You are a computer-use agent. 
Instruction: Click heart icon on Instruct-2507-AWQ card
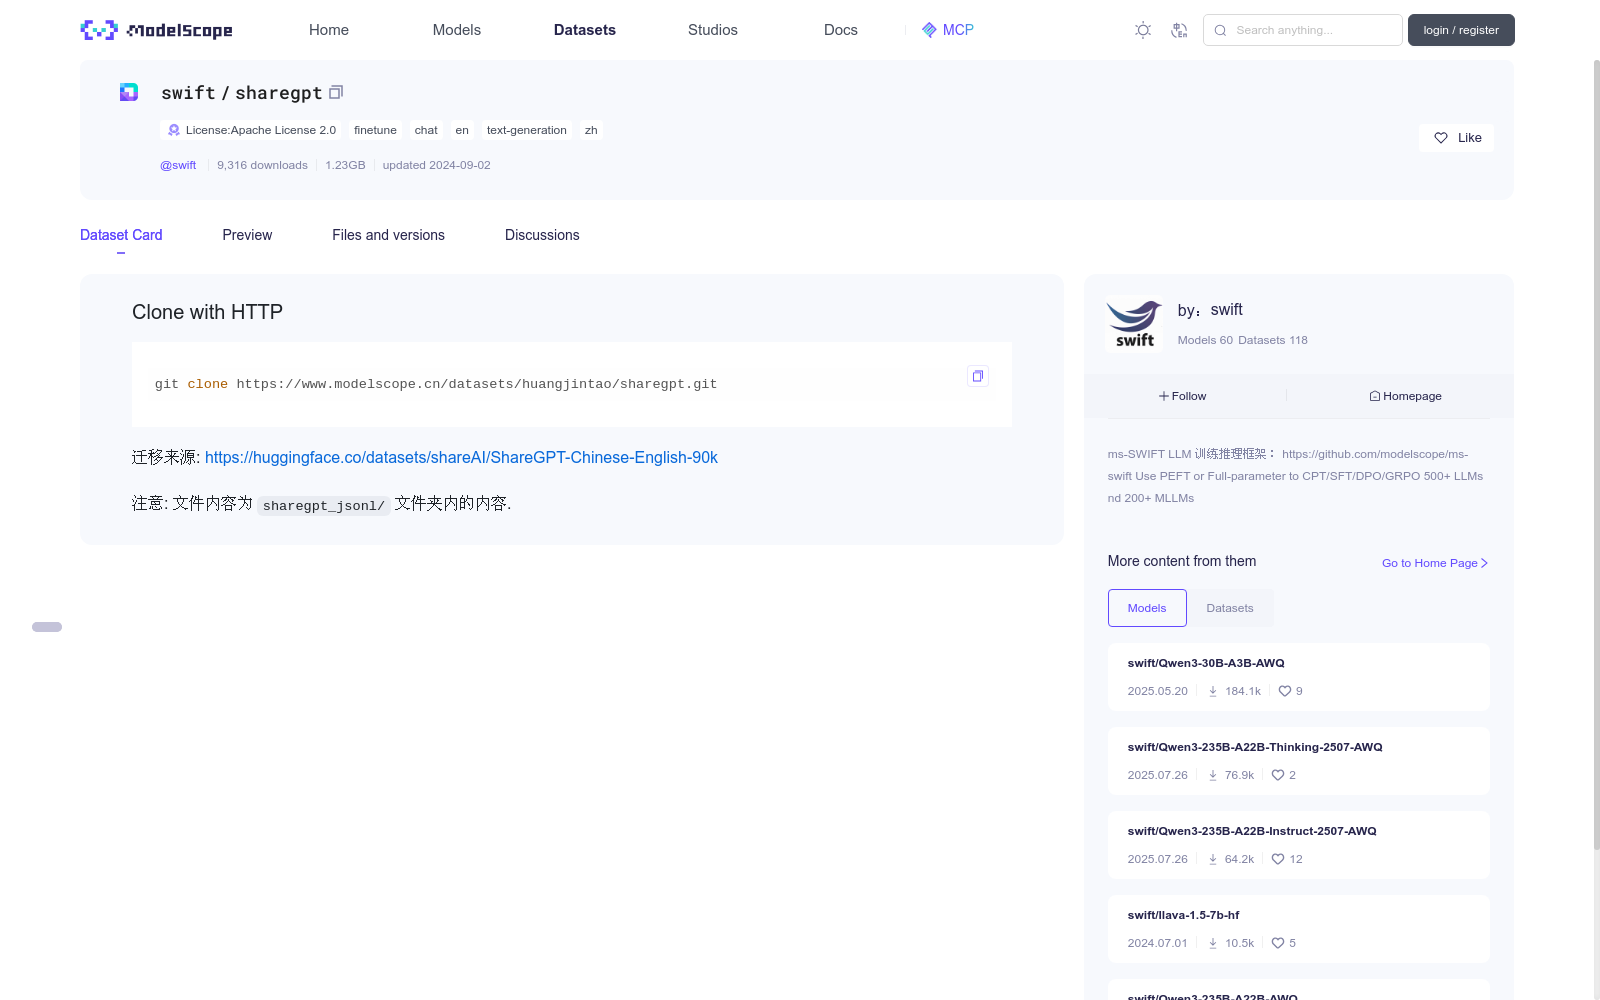(x=1278, y=859)
